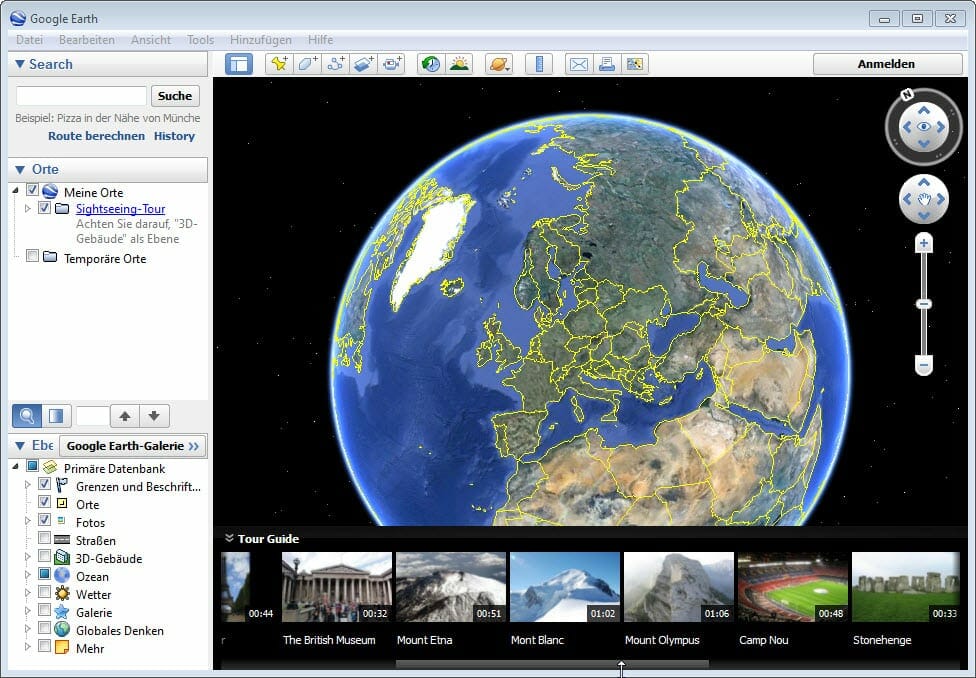Viewport: 976px width, 678px height.
Task: Collapse the Tour Guide panel
Action: (x=229, y=538)
